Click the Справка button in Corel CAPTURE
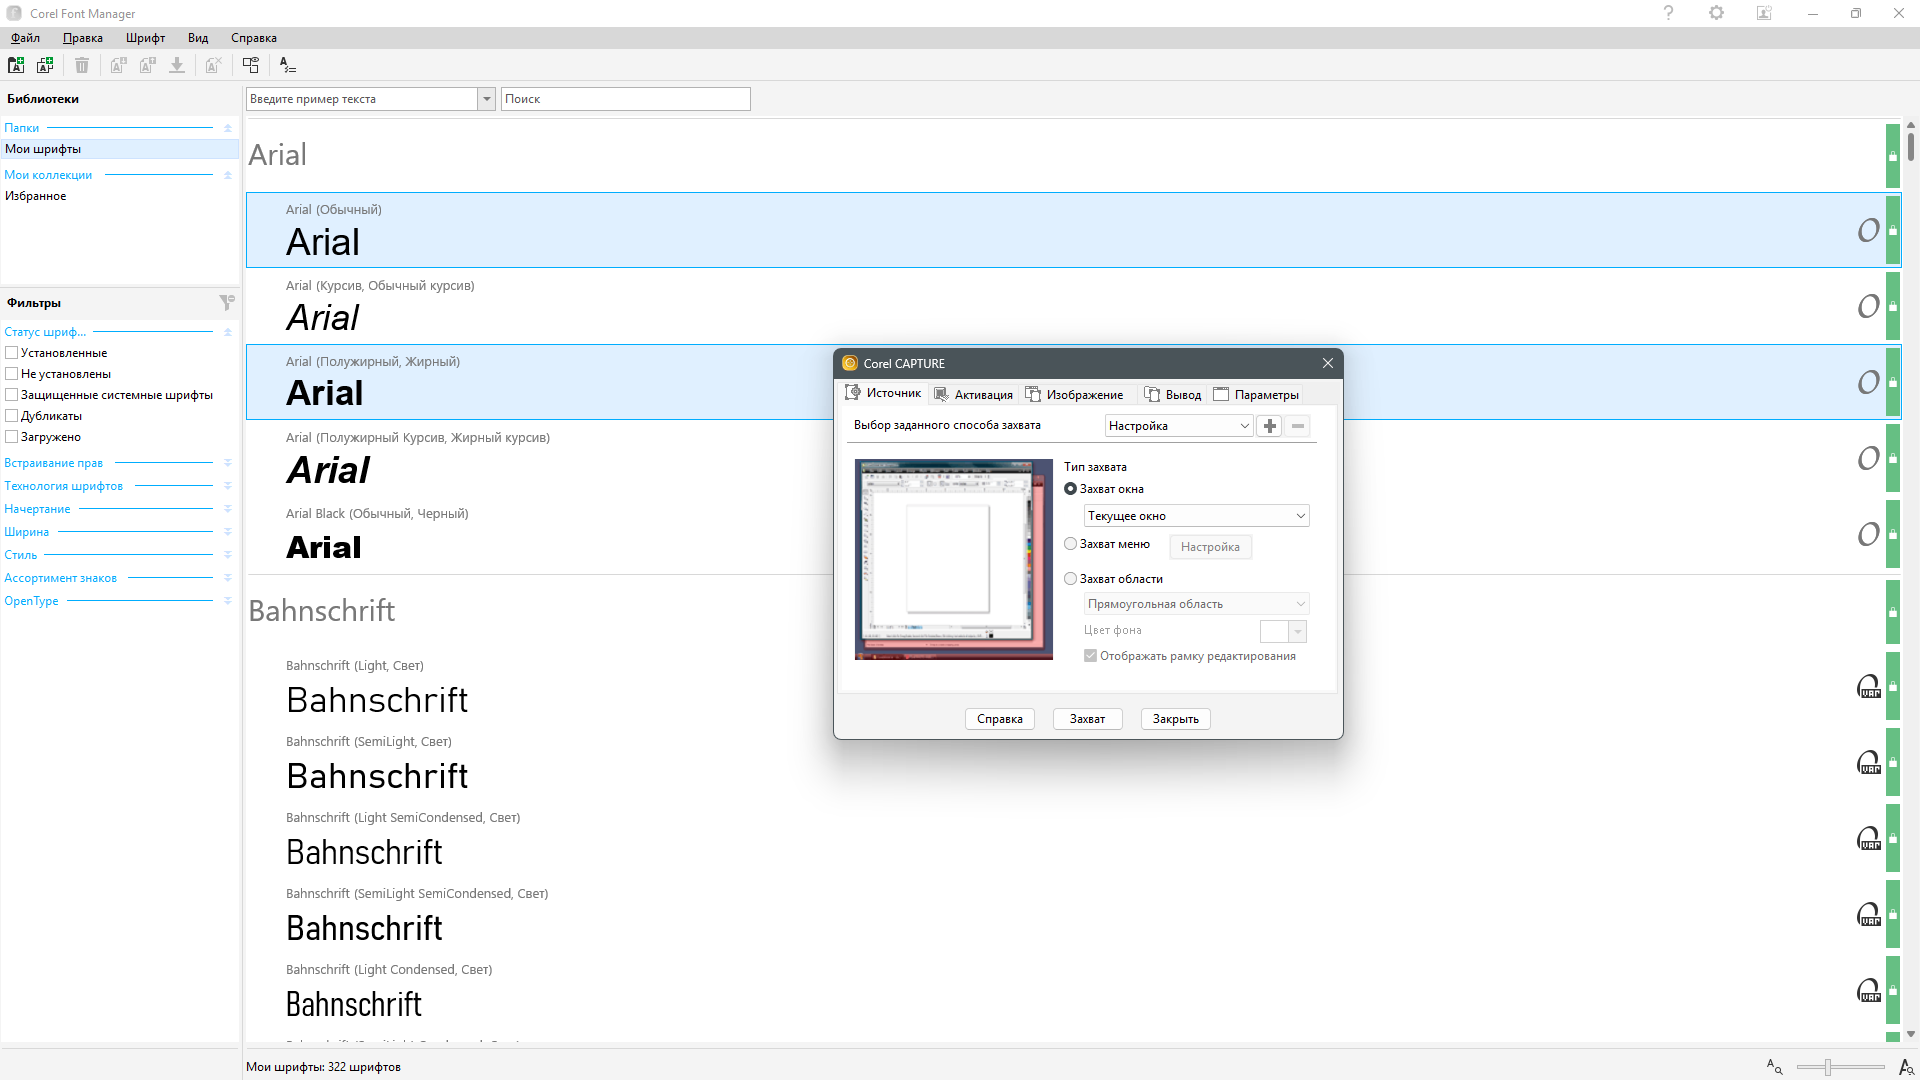This screenshot has height=1080, width=1920. click(1000, 719)
